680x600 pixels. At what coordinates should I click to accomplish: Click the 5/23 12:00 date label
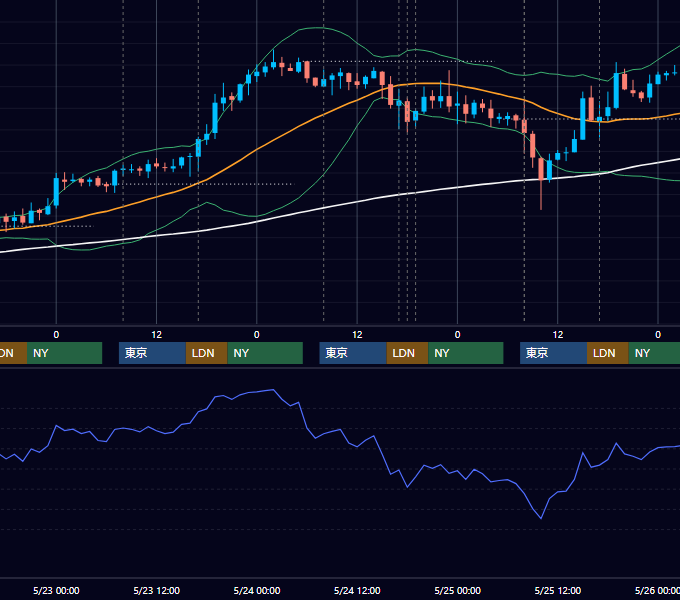(x=157, y=590)
